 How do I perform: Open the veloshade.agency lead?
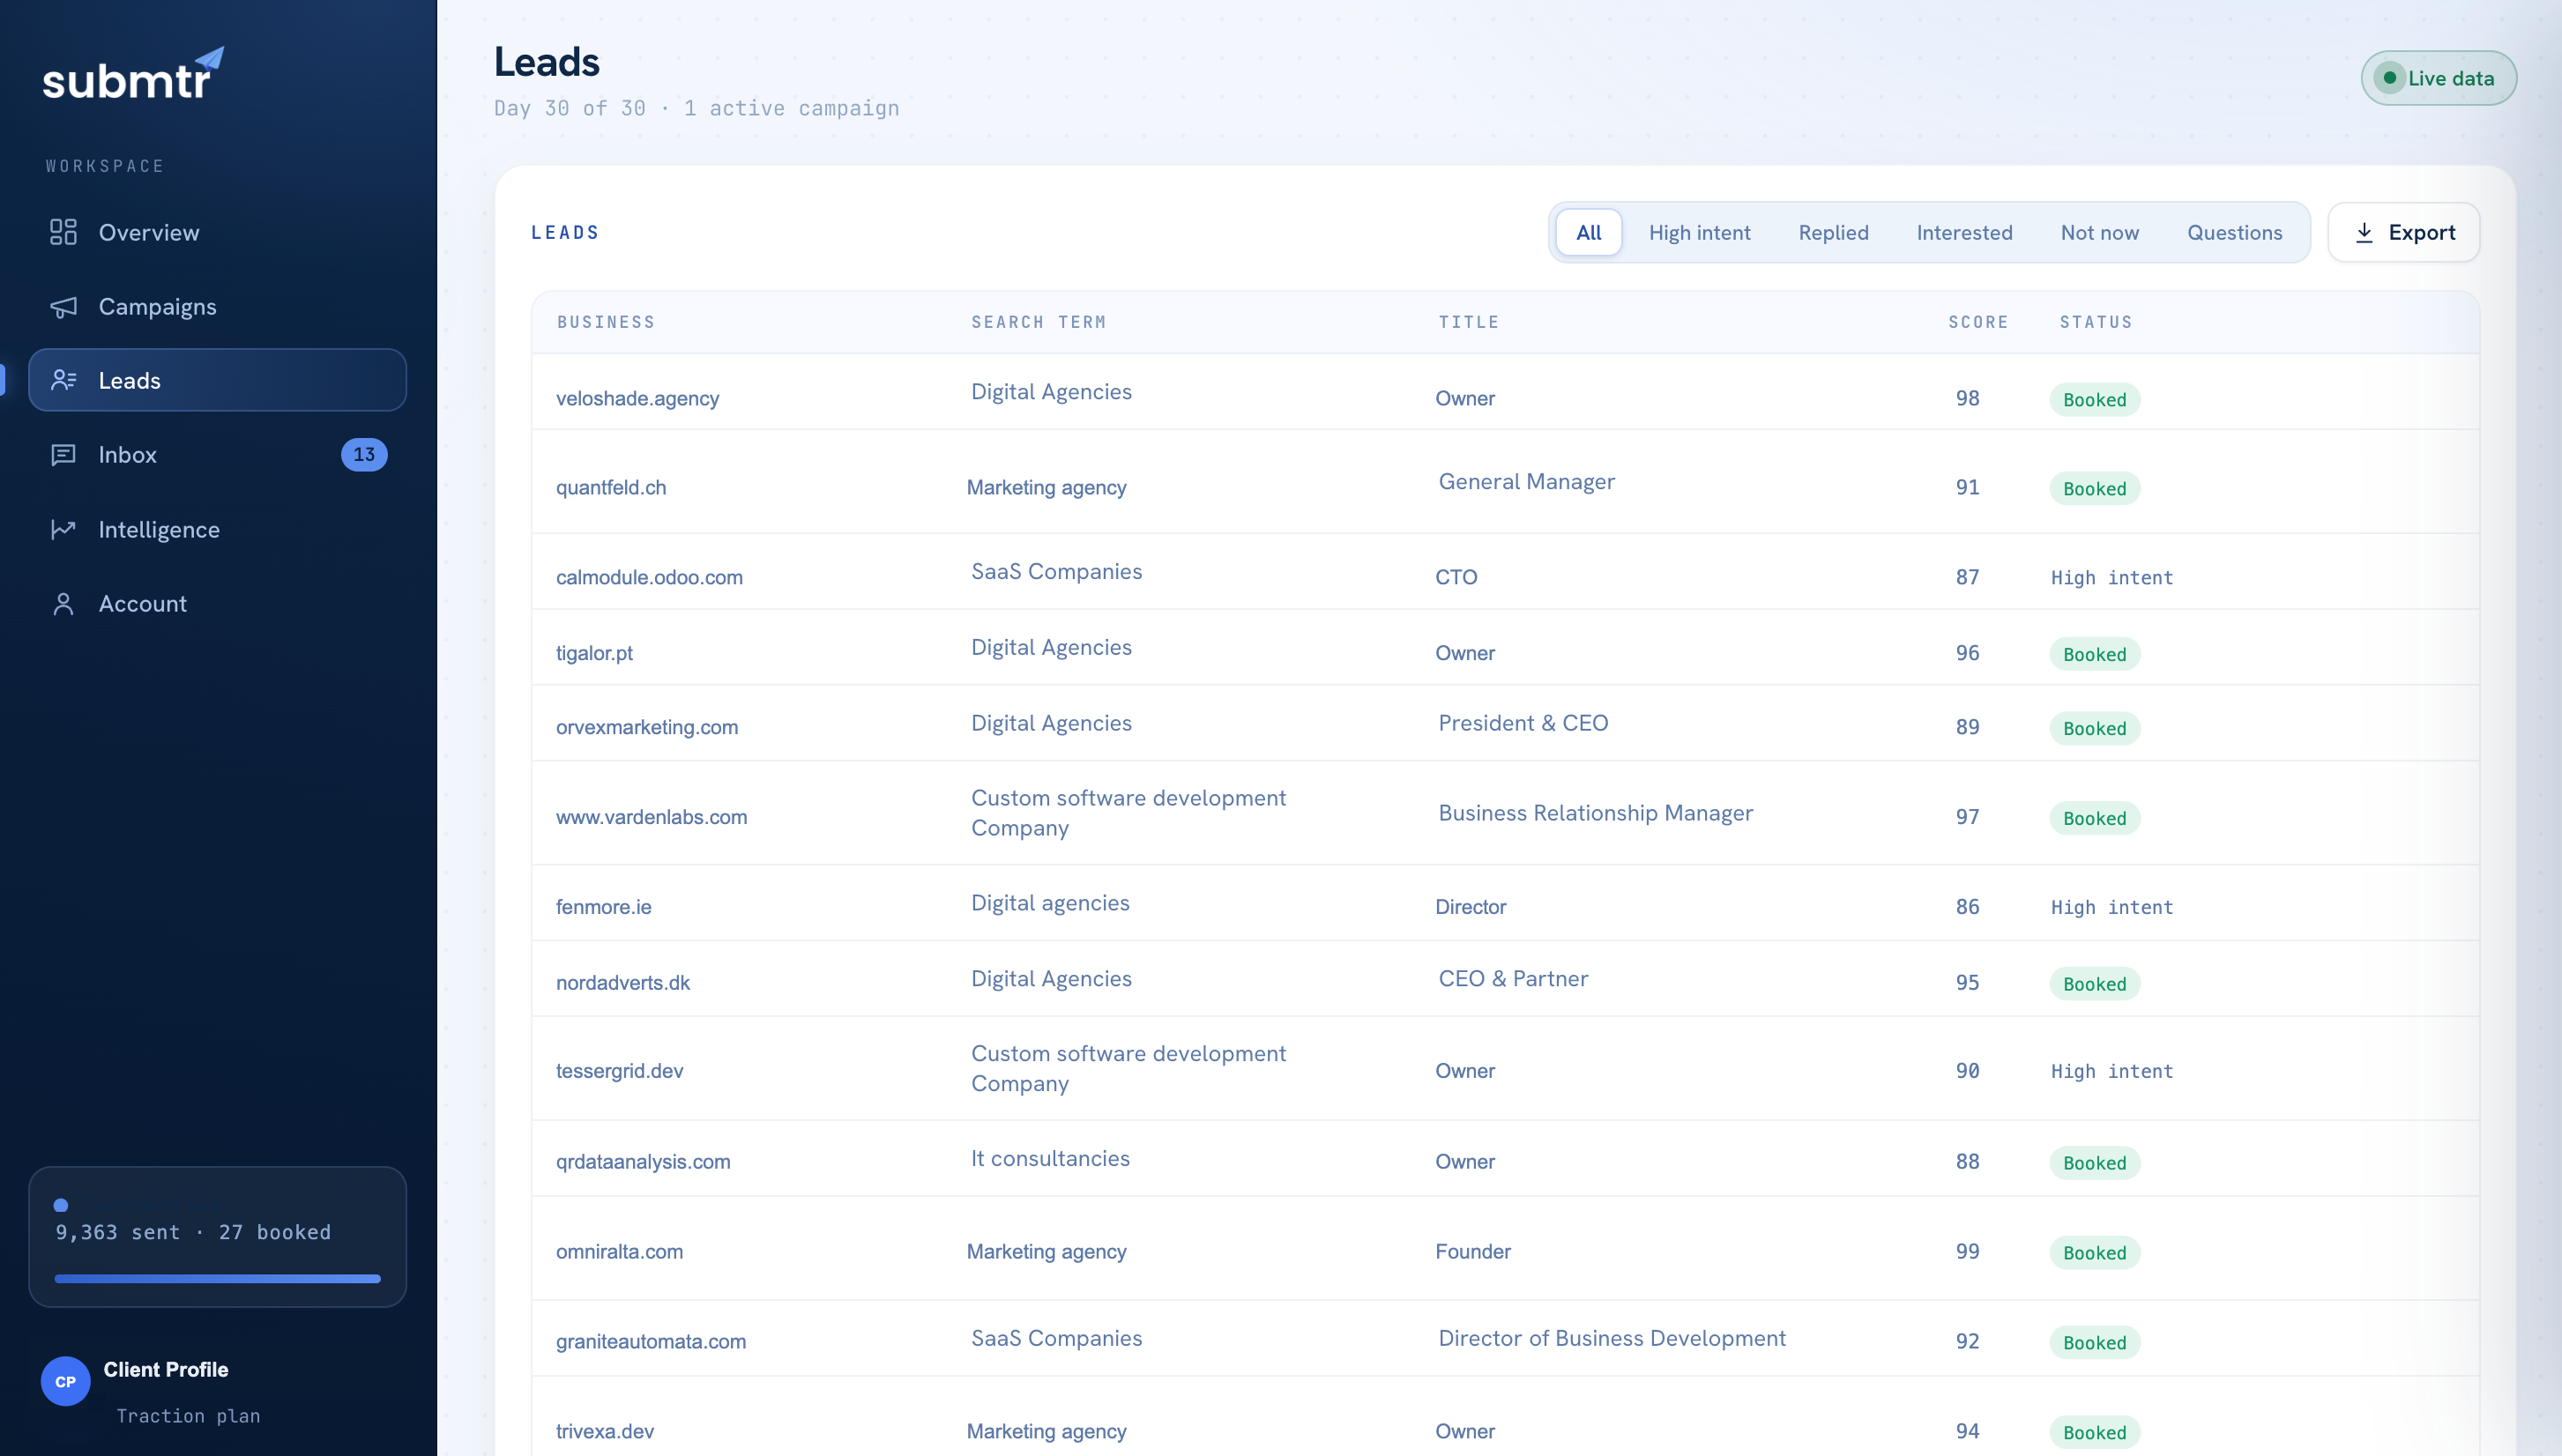[x=637, y=398]
